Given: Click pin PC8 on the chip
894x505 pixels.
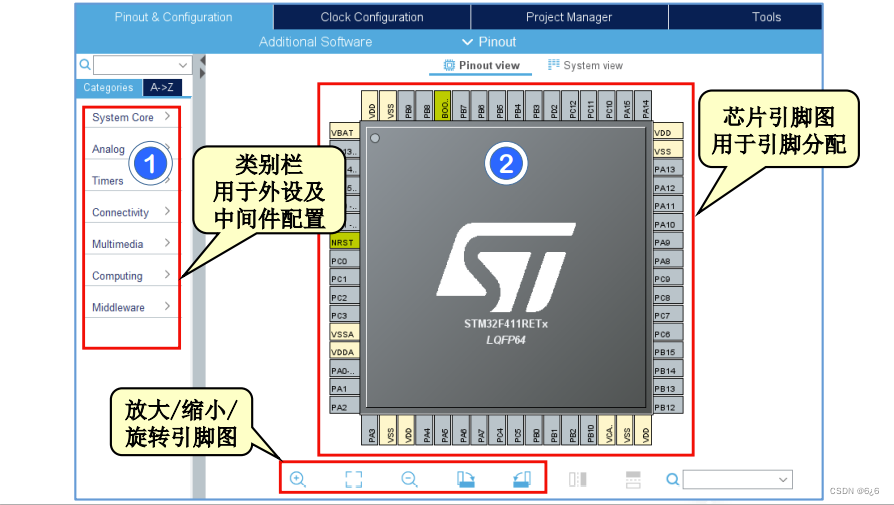Looking at the screenshot, I should [668, 297].
